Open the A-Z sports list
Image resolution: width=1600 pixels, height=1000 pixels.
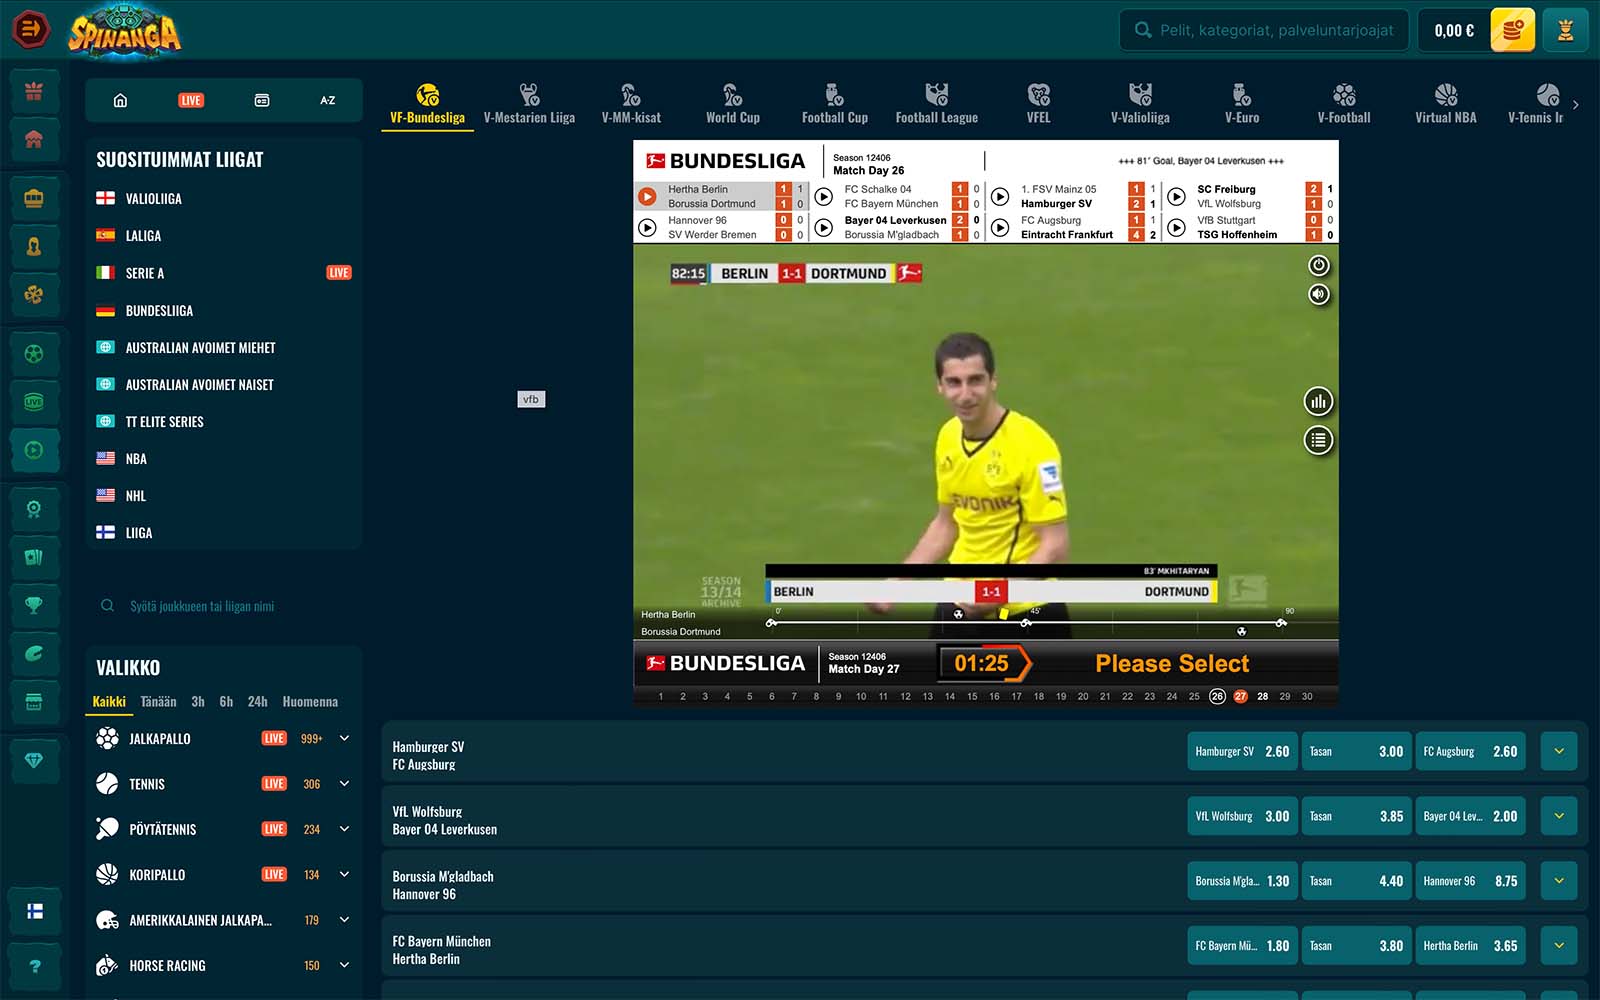[x=327, y=100]
